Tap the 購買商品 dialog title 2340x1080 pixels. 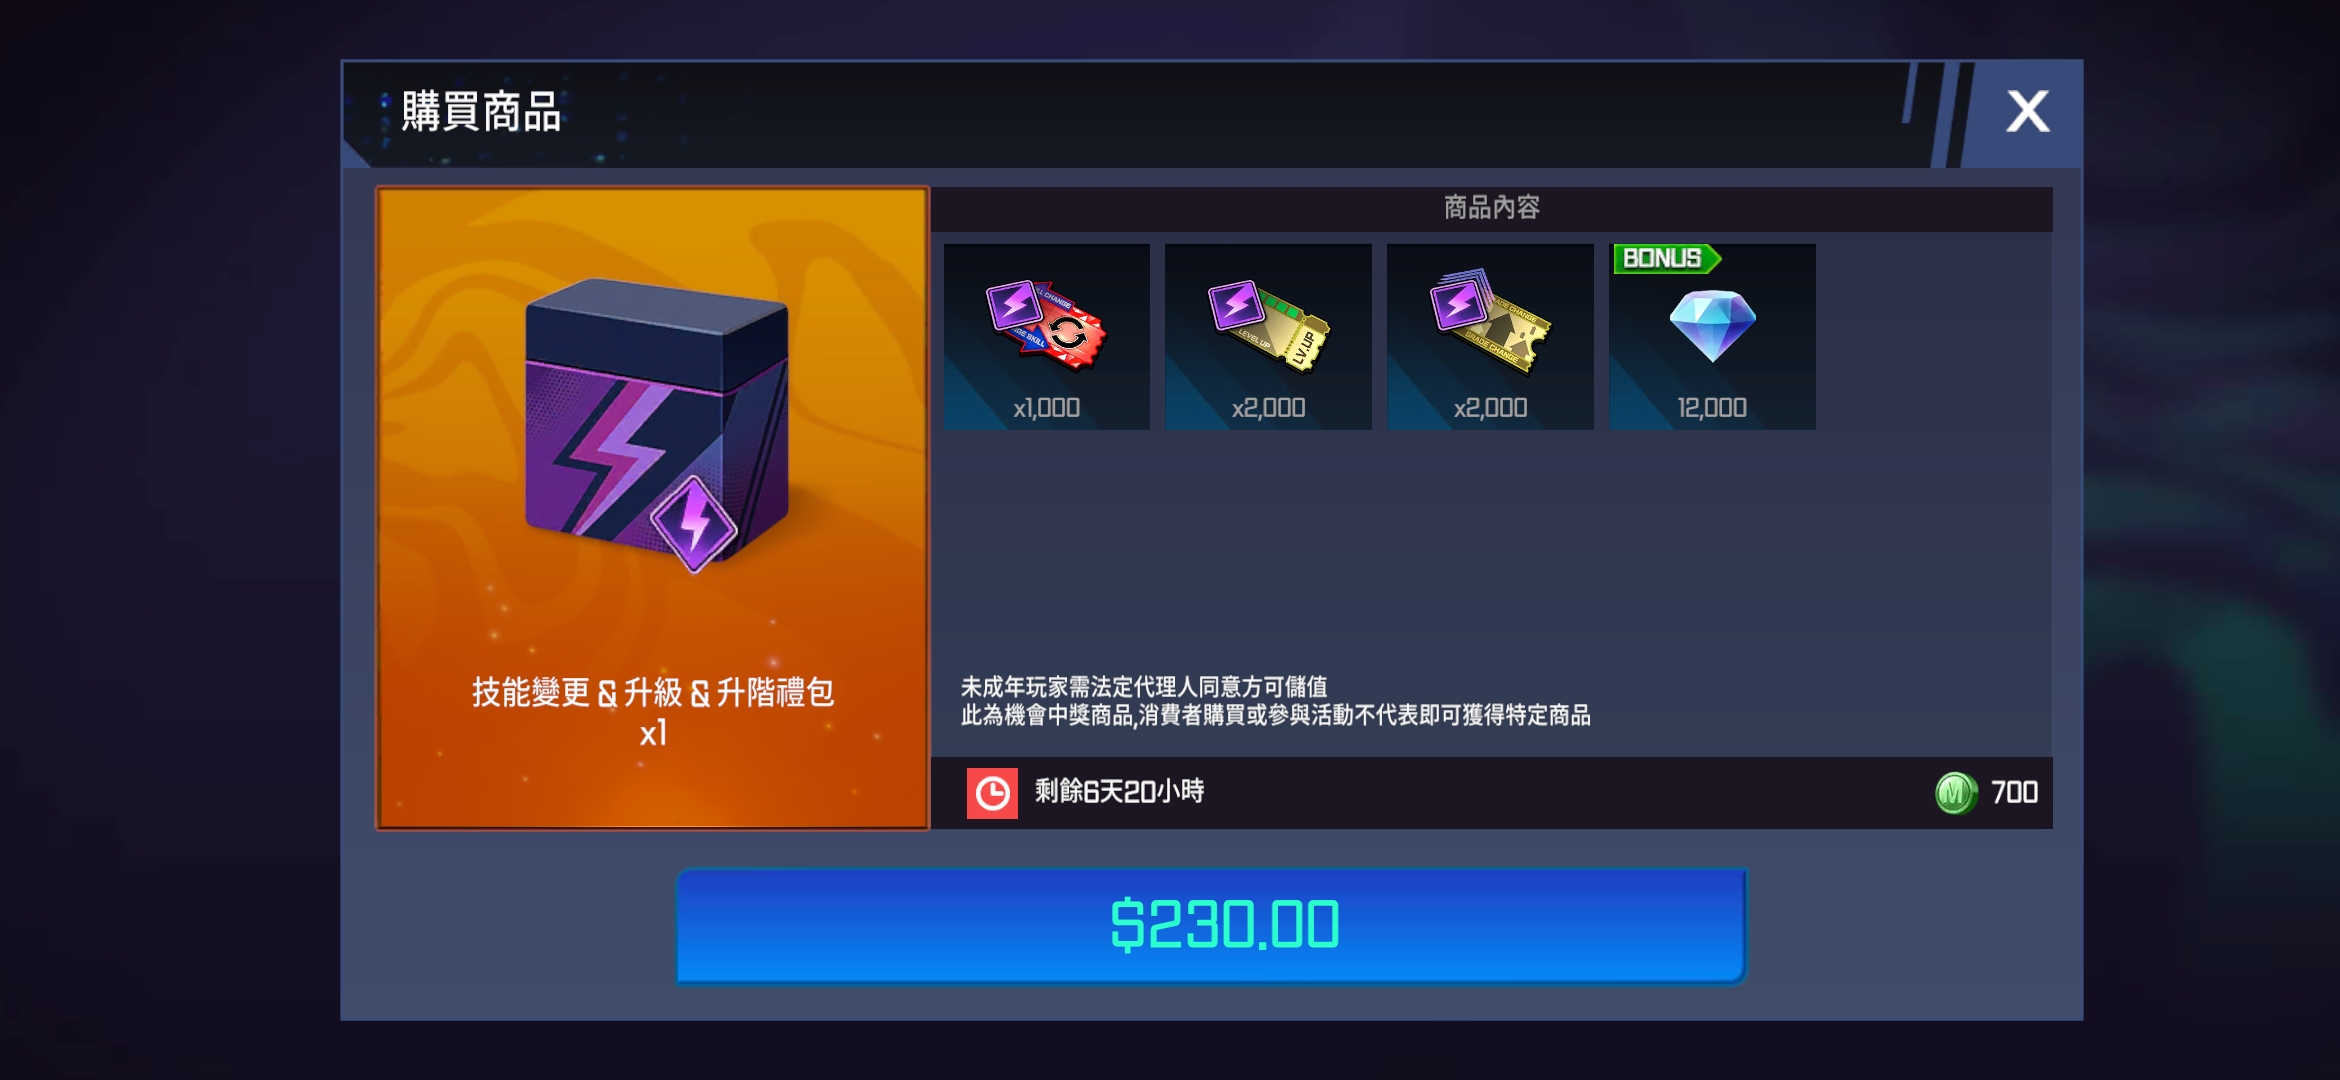coord(481,111)
